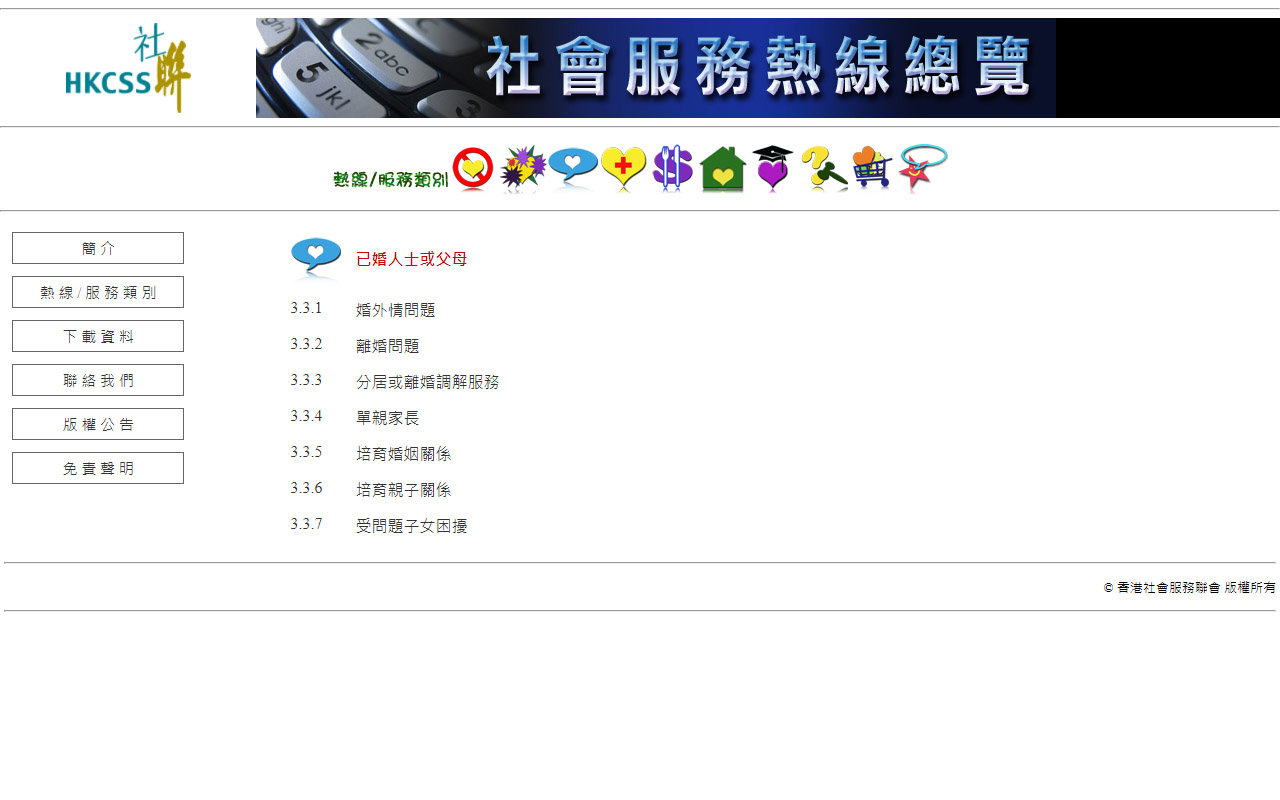The height and width of the screenshot is (800, 1280).
Task: Go to 聯絡我們 page
Action: point(98,380)
